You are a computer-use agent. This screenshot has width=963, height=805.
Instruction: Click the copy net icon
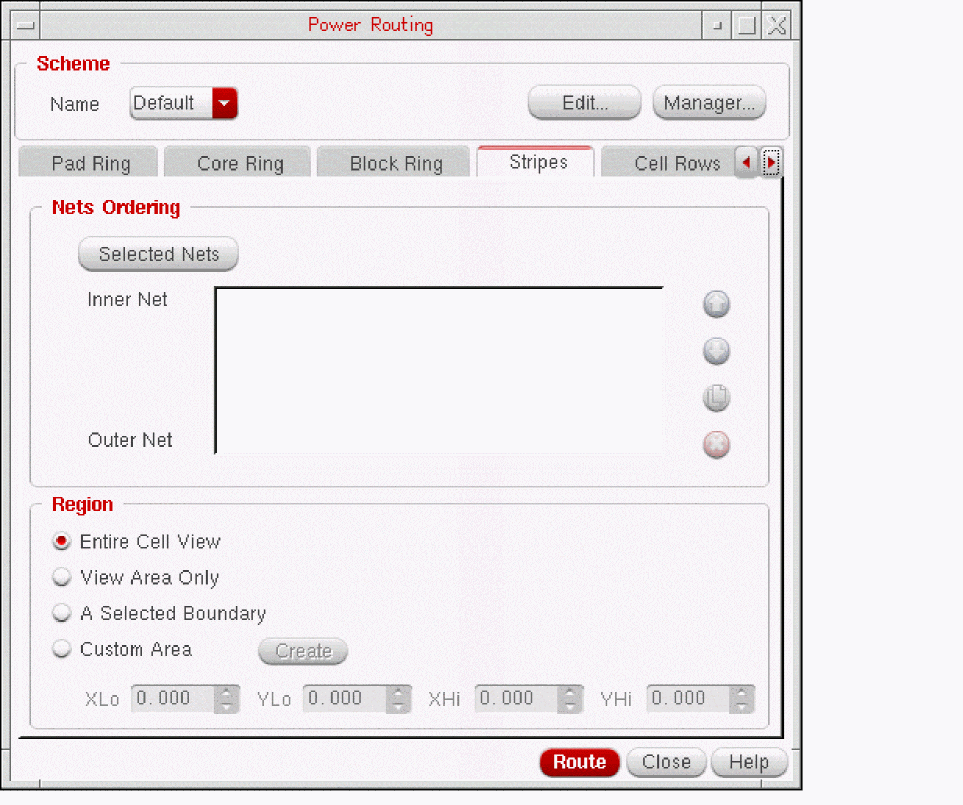point(716,398)
